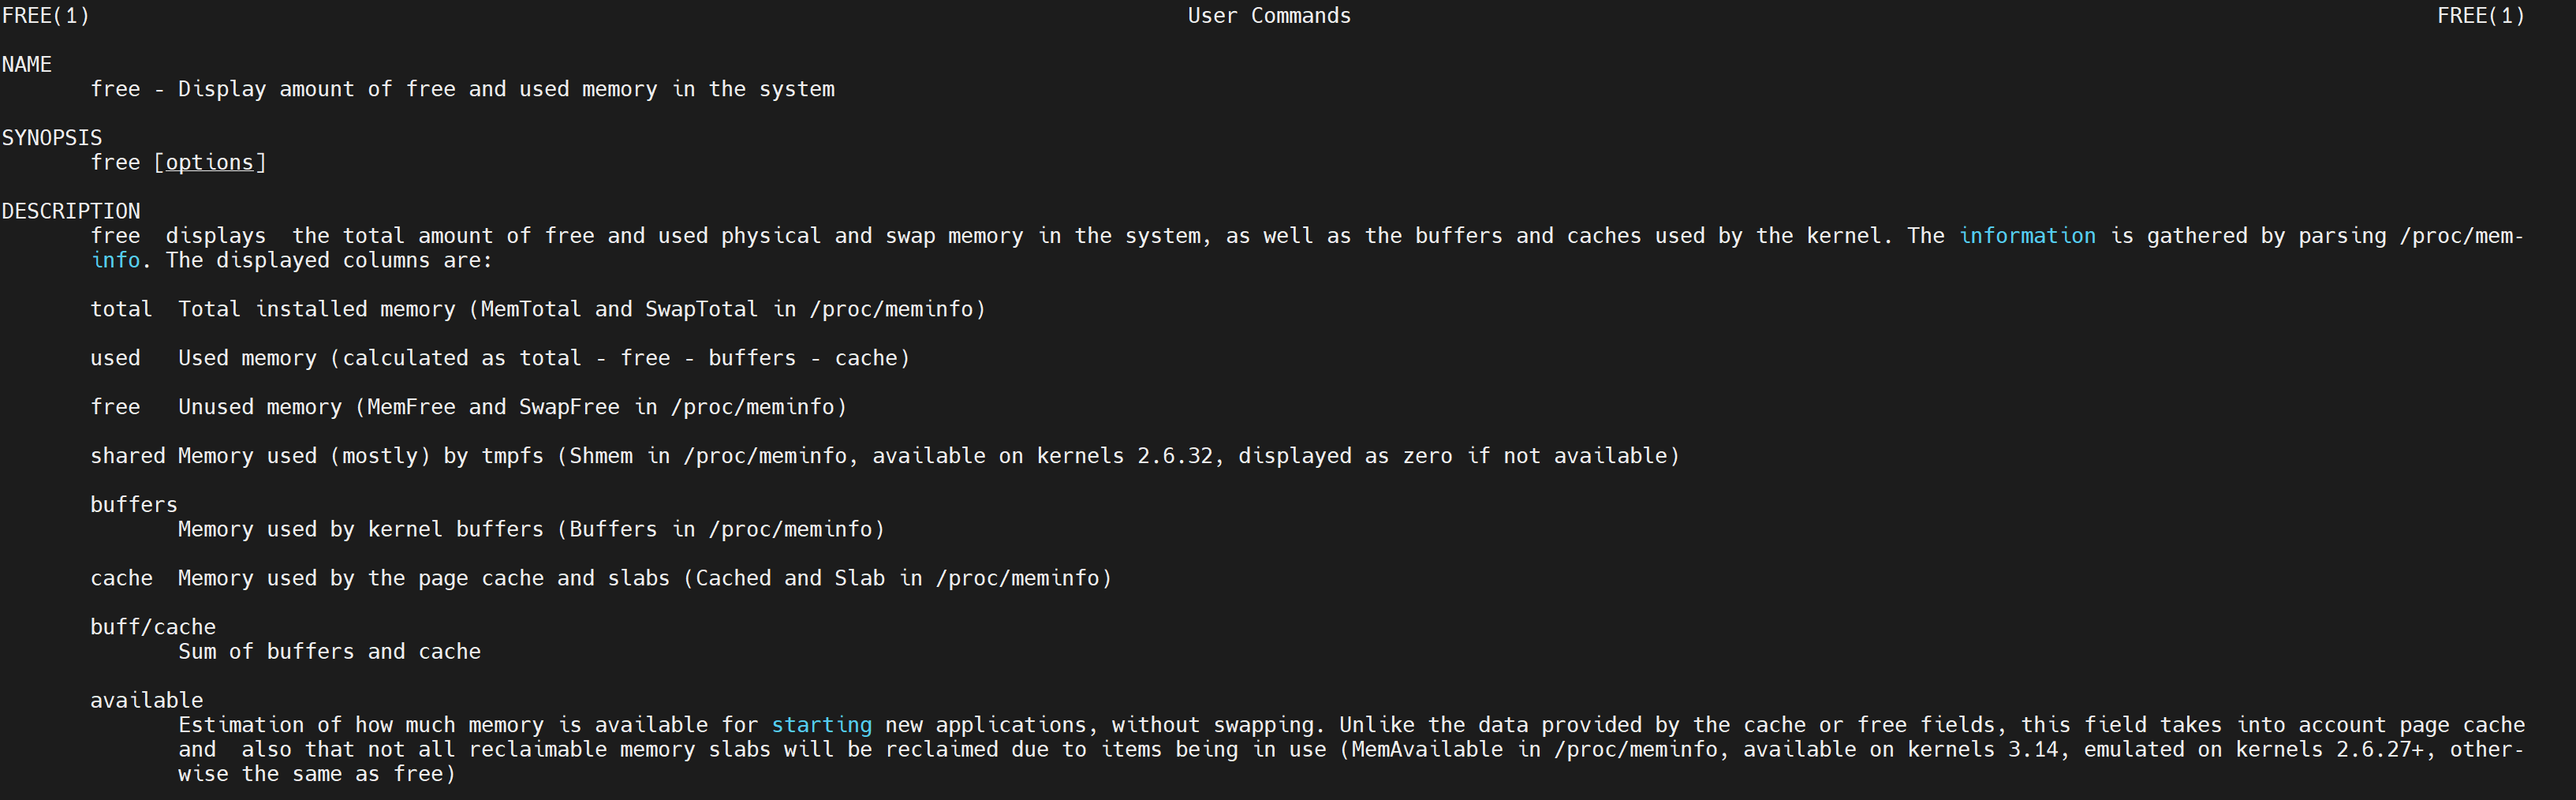Click the SYNOPSIS section heading
This screenshot has width=2576, height=800.
52,138
